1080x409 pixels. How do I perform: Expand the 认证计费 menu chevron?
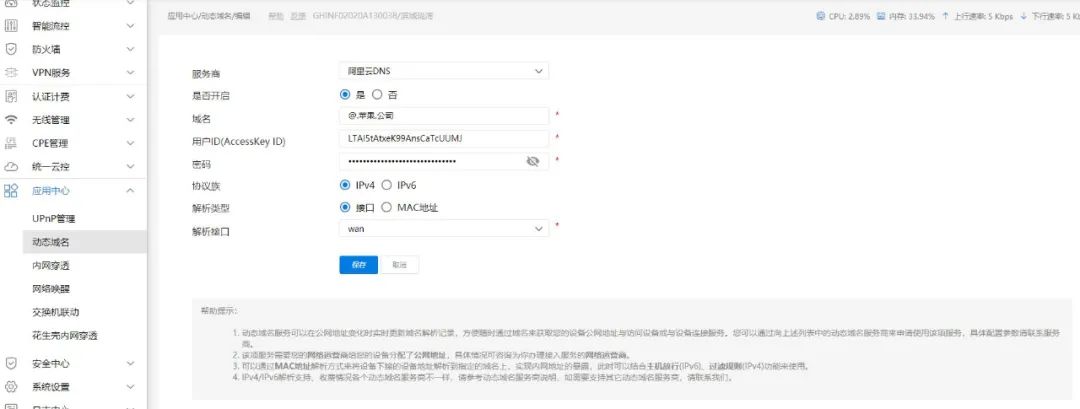pyautogui.click(x=130, y=96)
